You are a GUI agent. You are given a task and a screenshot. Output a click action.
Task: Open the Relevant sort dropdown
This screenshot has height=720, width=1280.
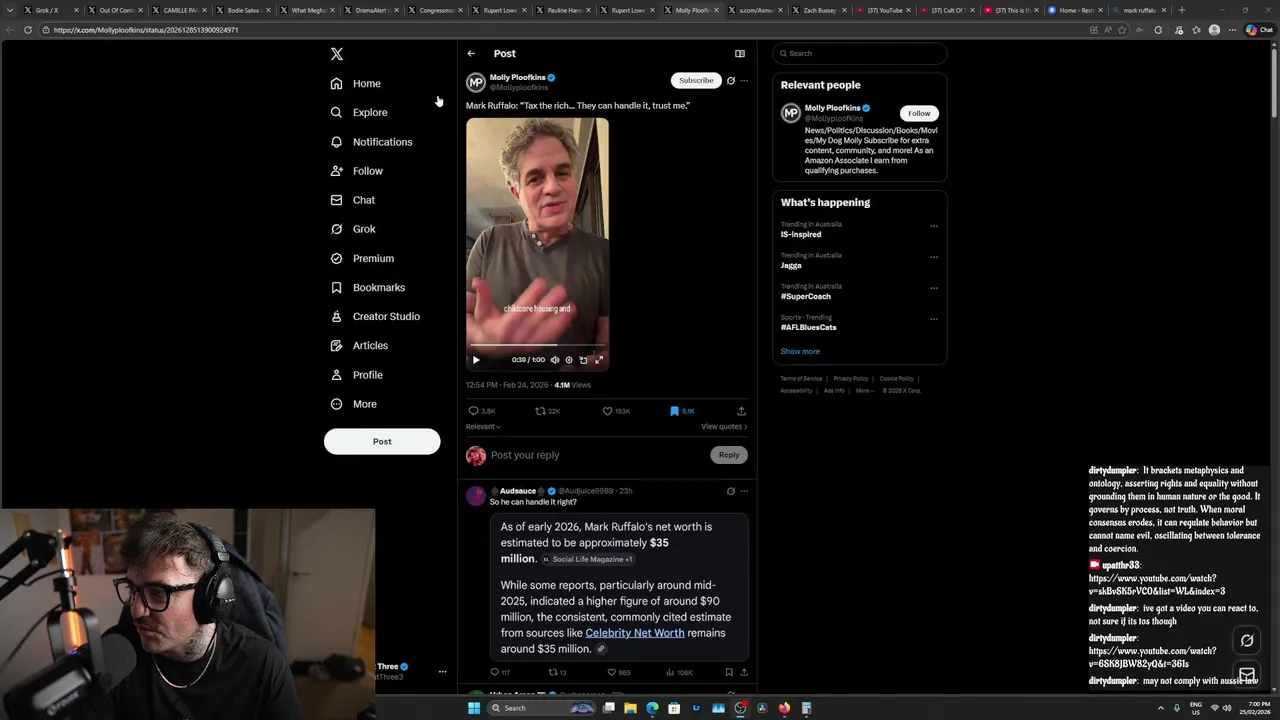click(483, 427)
